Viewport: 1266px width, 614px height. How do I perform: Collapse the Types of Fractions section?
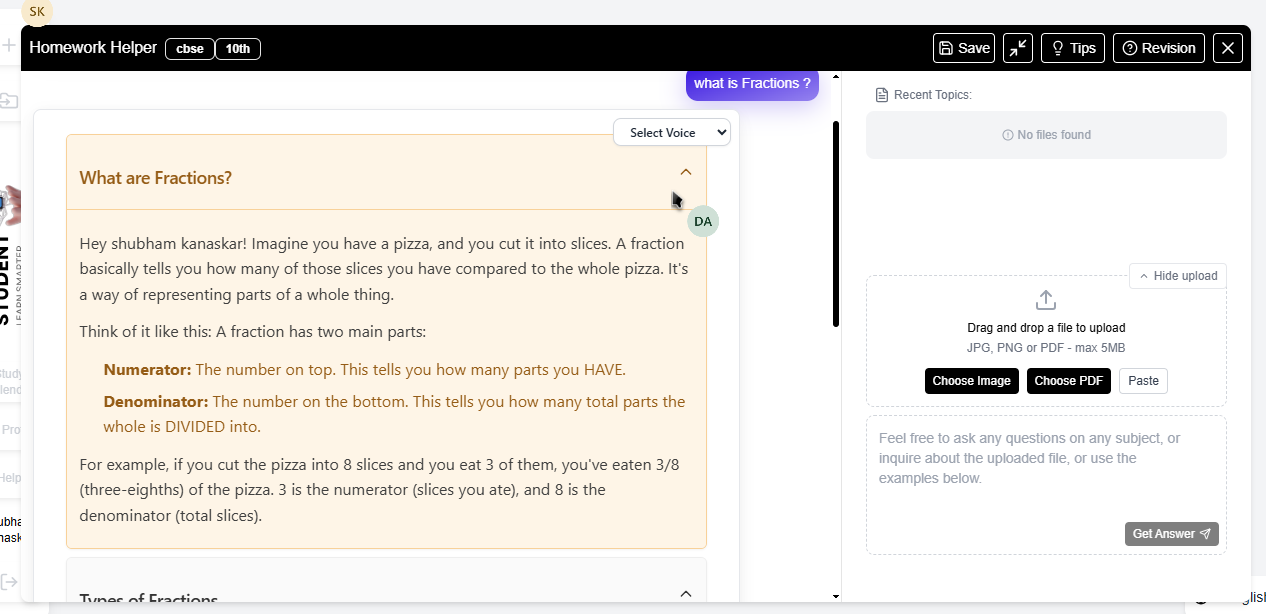pyautogui.click(x=685, y=594)
